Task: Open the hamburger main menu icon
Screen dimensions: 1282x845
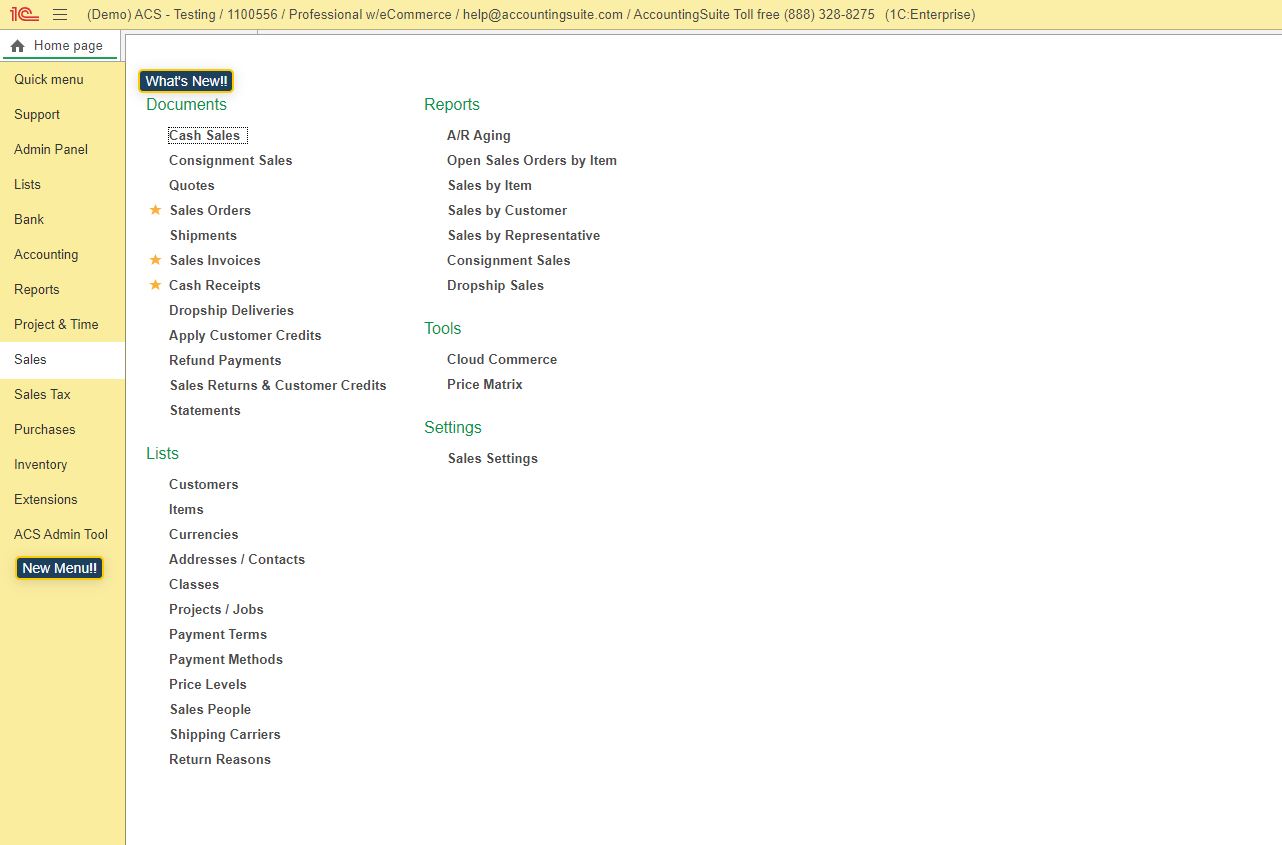Action: 60,15
